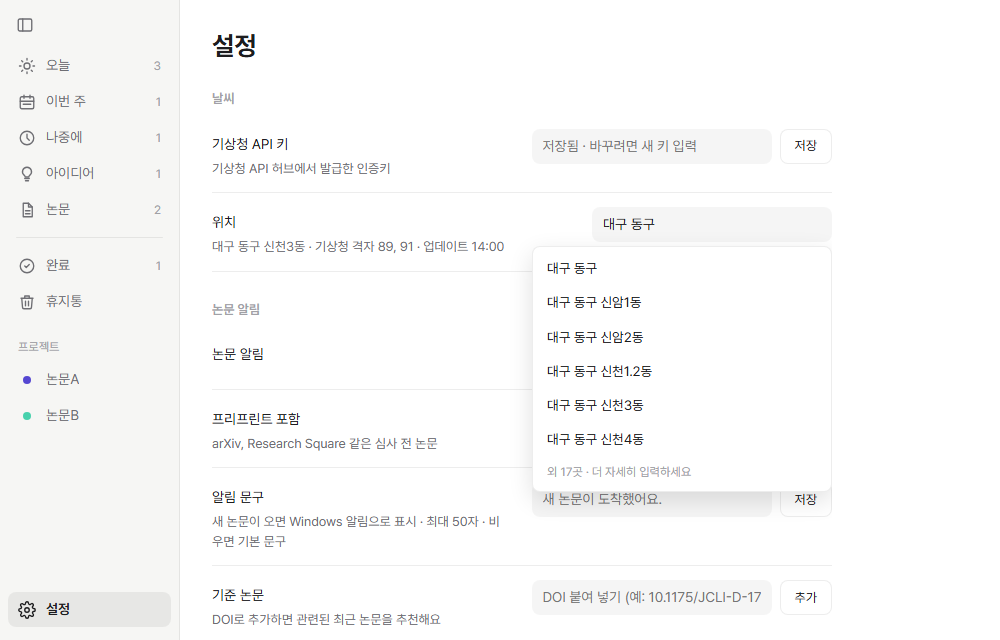The height and width of the screenshot is (640, 1000).
Task: Open the 이번 주 list
Action: [89, 101]
